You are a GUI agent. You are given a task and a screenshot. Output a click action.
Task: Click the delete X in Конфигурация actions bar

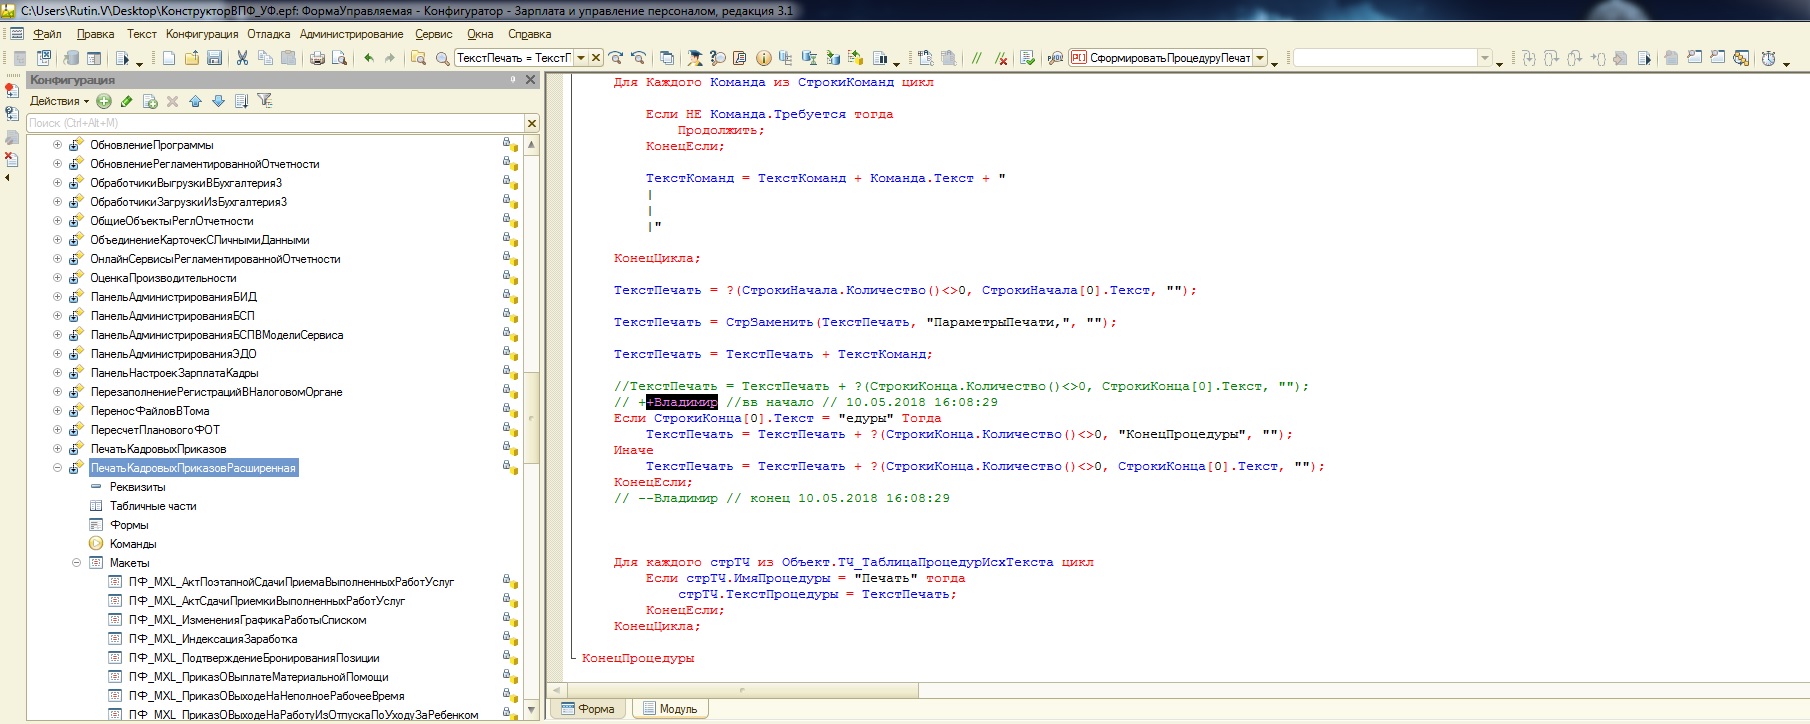tap(172, 101)
